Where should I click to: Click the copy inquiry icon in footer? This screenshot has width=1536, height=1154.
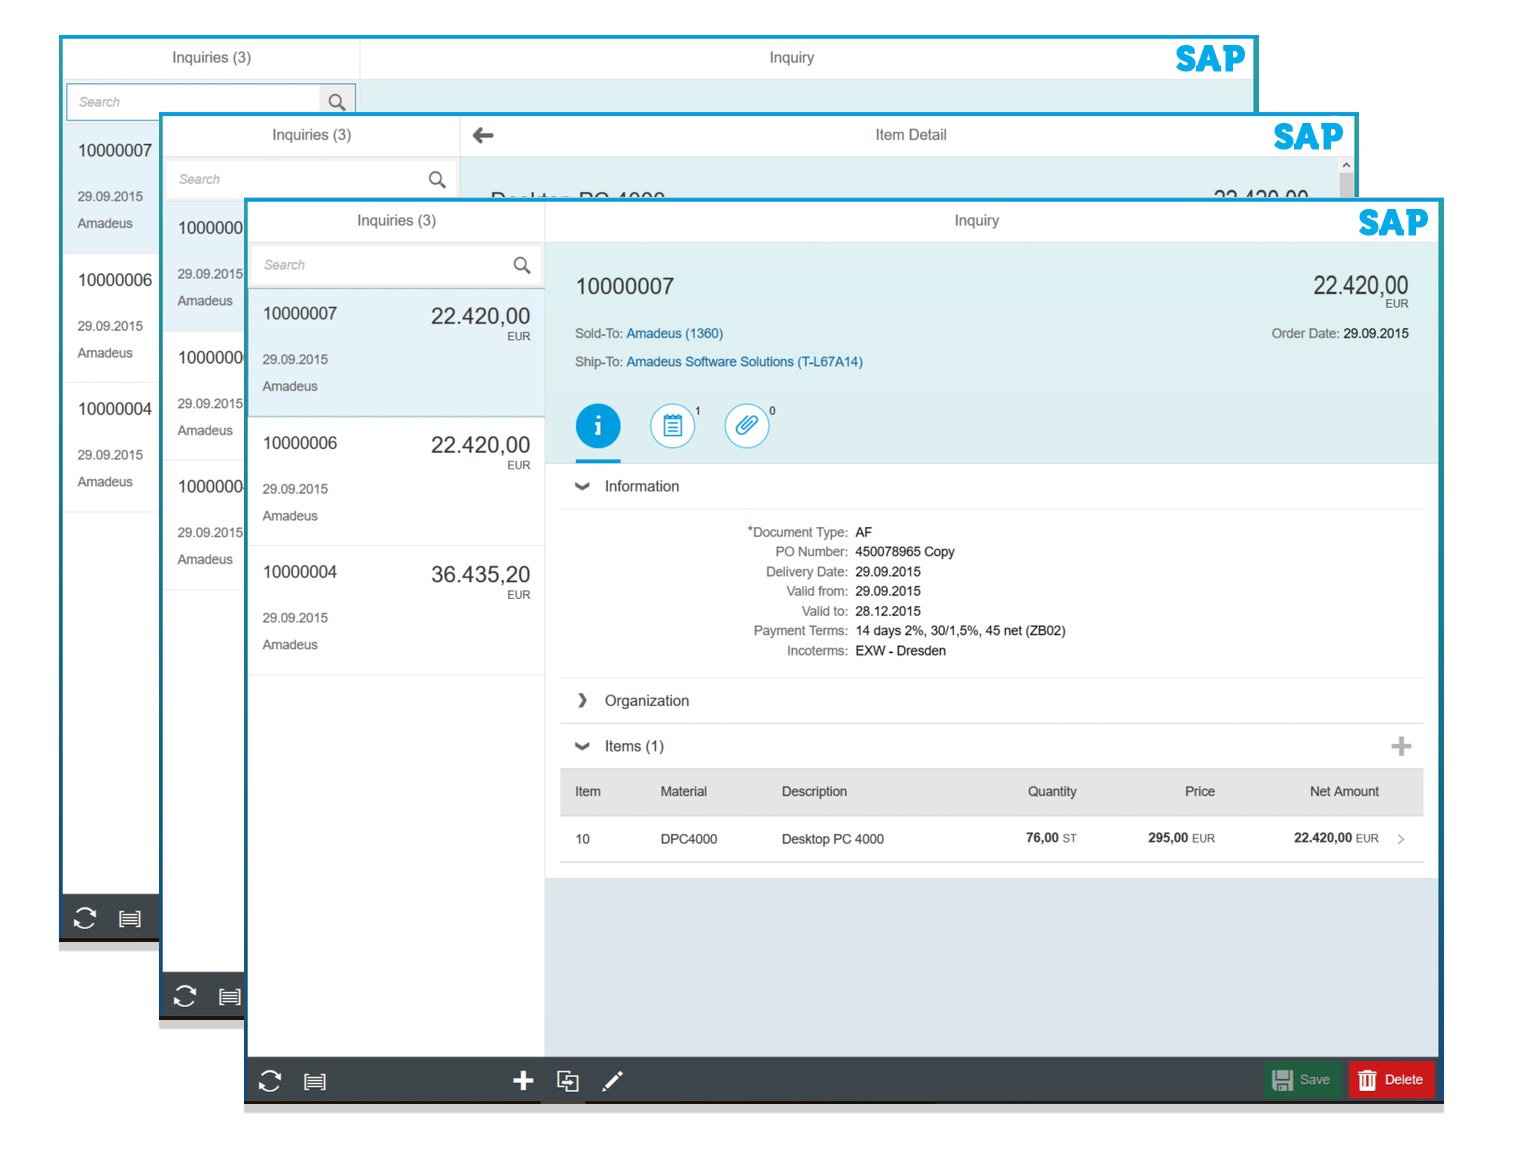[x=568, y=1081]
